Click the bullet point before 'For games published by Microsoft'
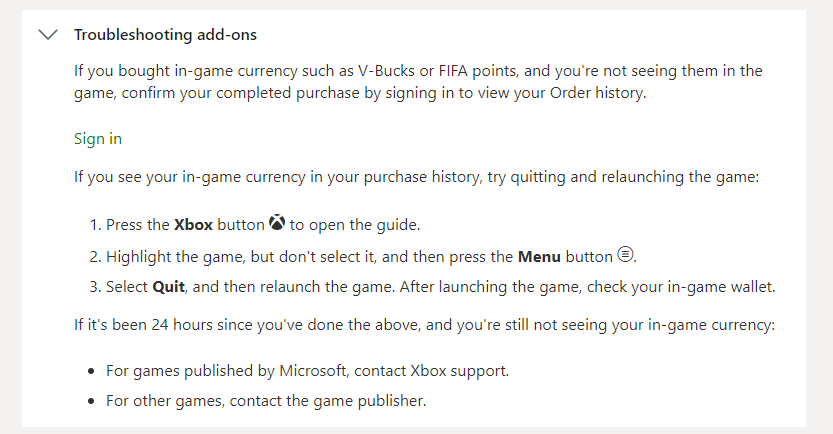The image size is (833, 434). click(91, 371)
